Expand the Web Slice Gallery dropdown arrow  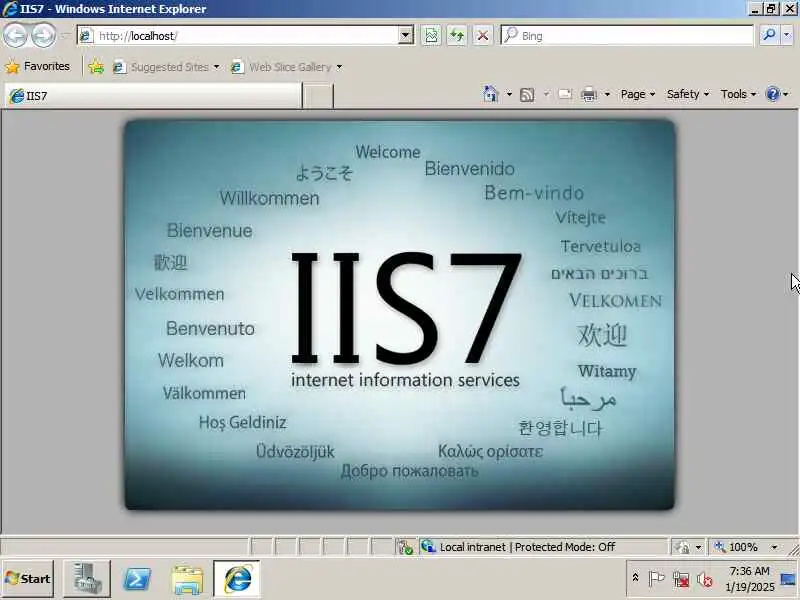[x=339, y=67]
